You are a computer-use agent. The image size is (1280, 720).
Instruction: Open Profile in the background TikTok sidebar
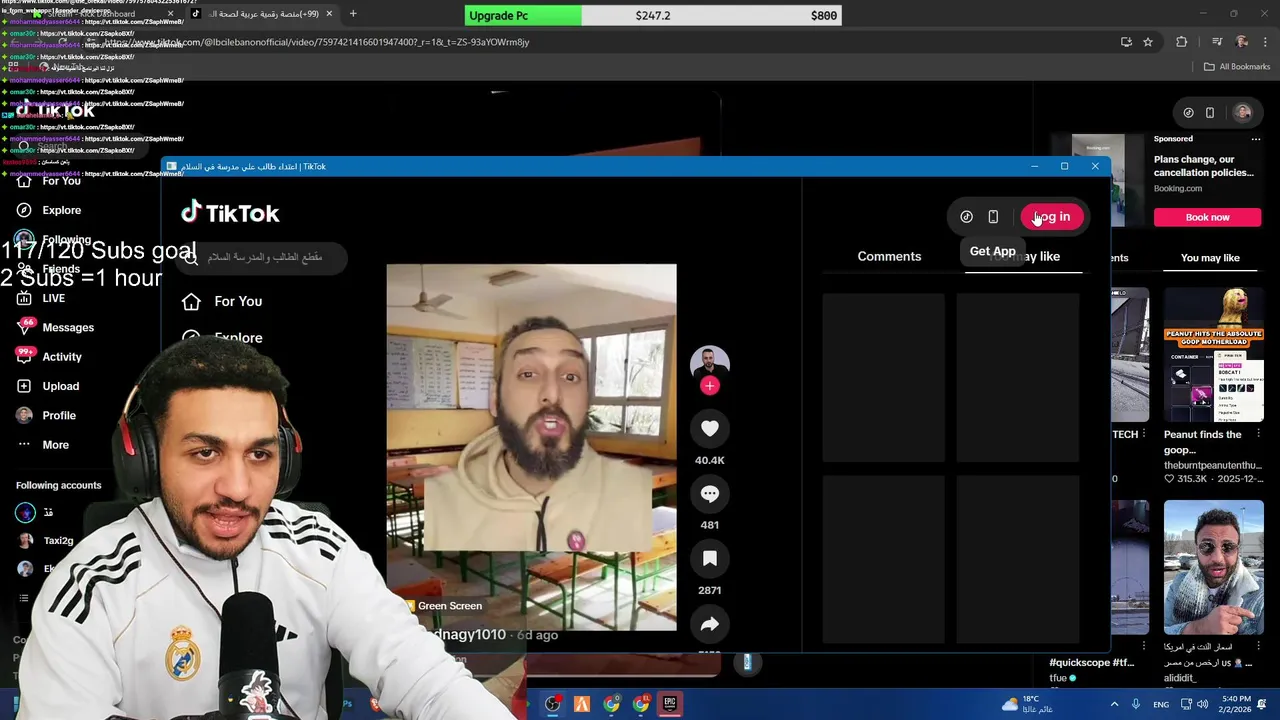46,415
